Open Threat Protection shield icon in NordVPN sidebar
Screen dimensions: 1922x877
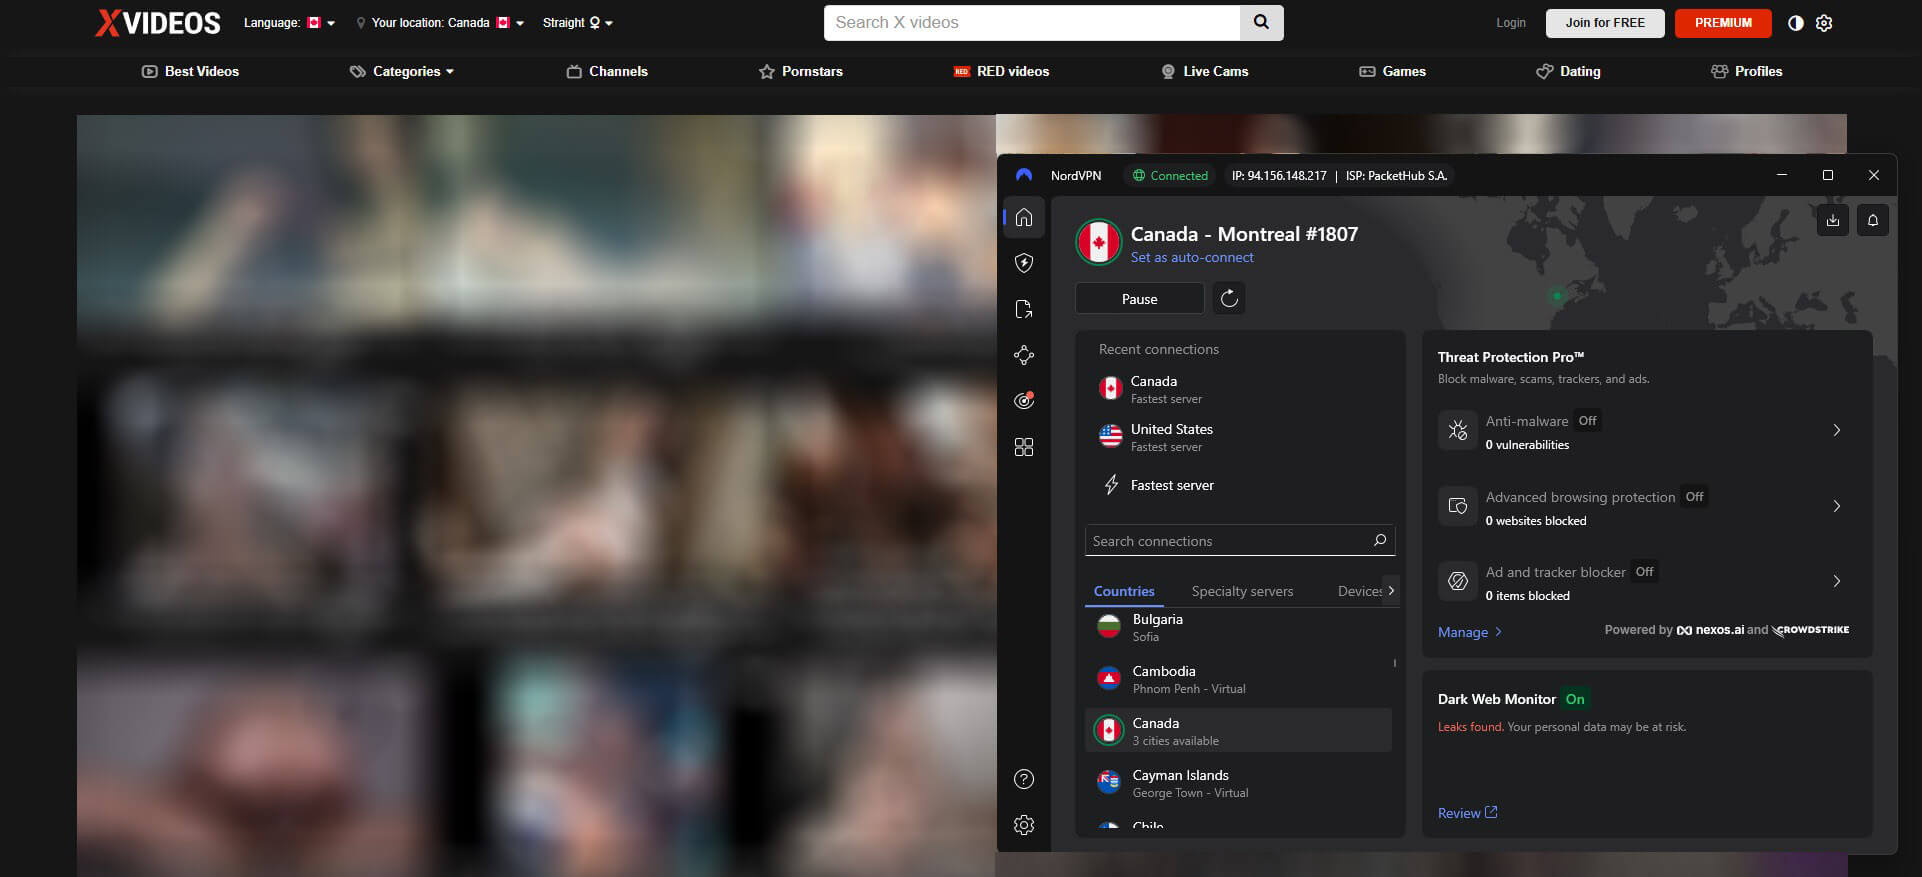(1024, 263)
